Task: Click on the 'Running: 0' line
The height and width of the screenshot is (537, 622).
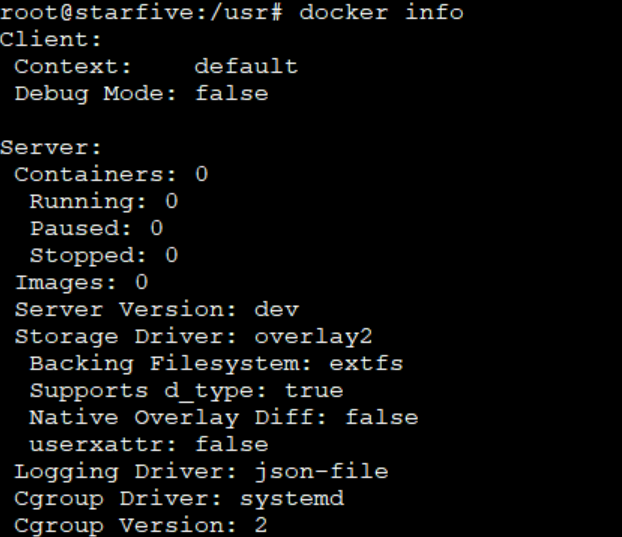Action: [x=103, y=202]
